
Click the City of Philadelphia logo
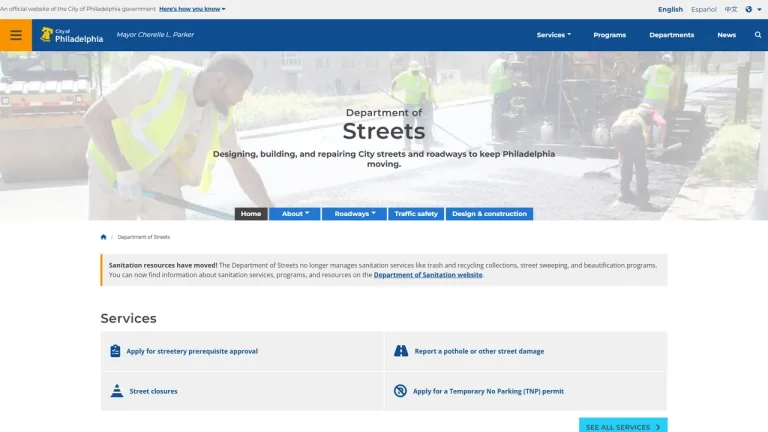tap(72, 35)
